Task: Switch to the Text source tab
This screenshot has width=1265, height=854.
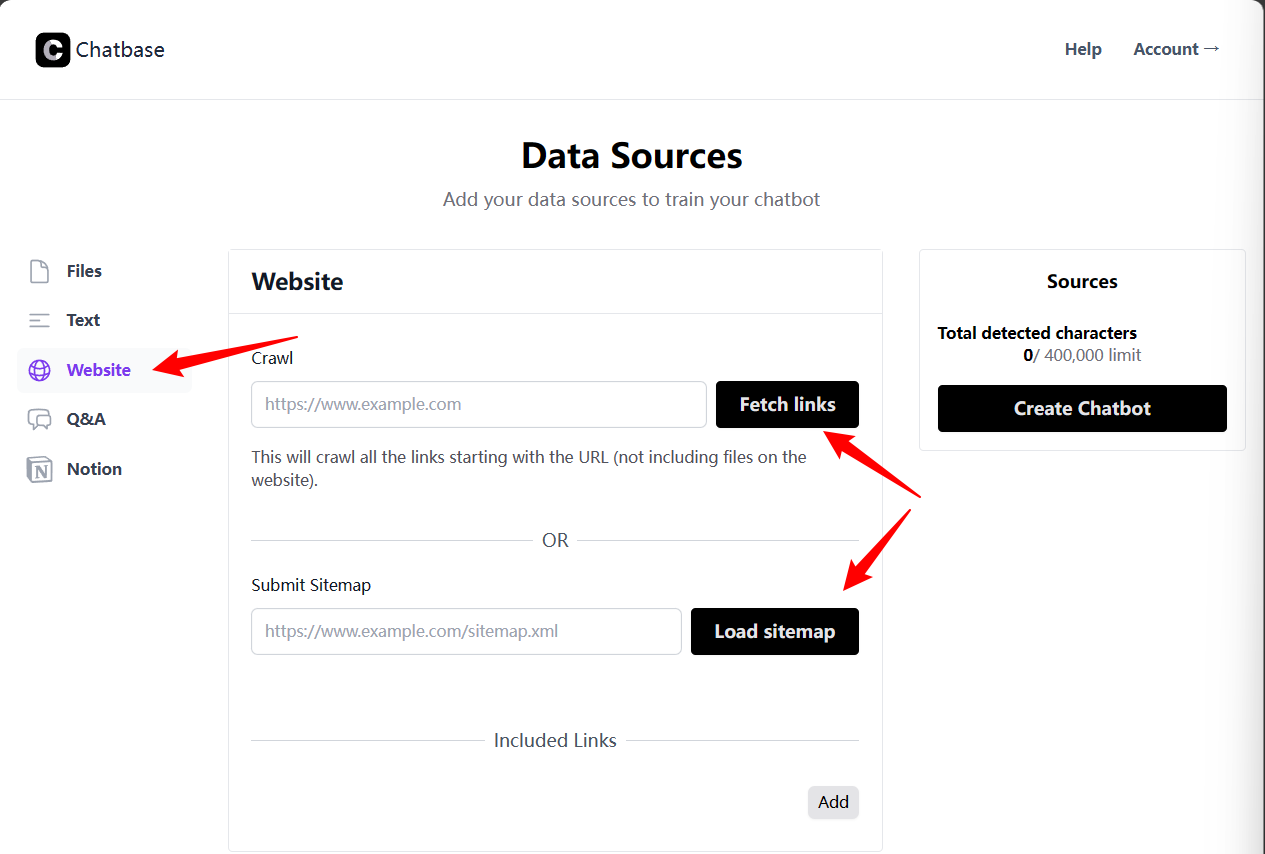Action: pos(83,320)
